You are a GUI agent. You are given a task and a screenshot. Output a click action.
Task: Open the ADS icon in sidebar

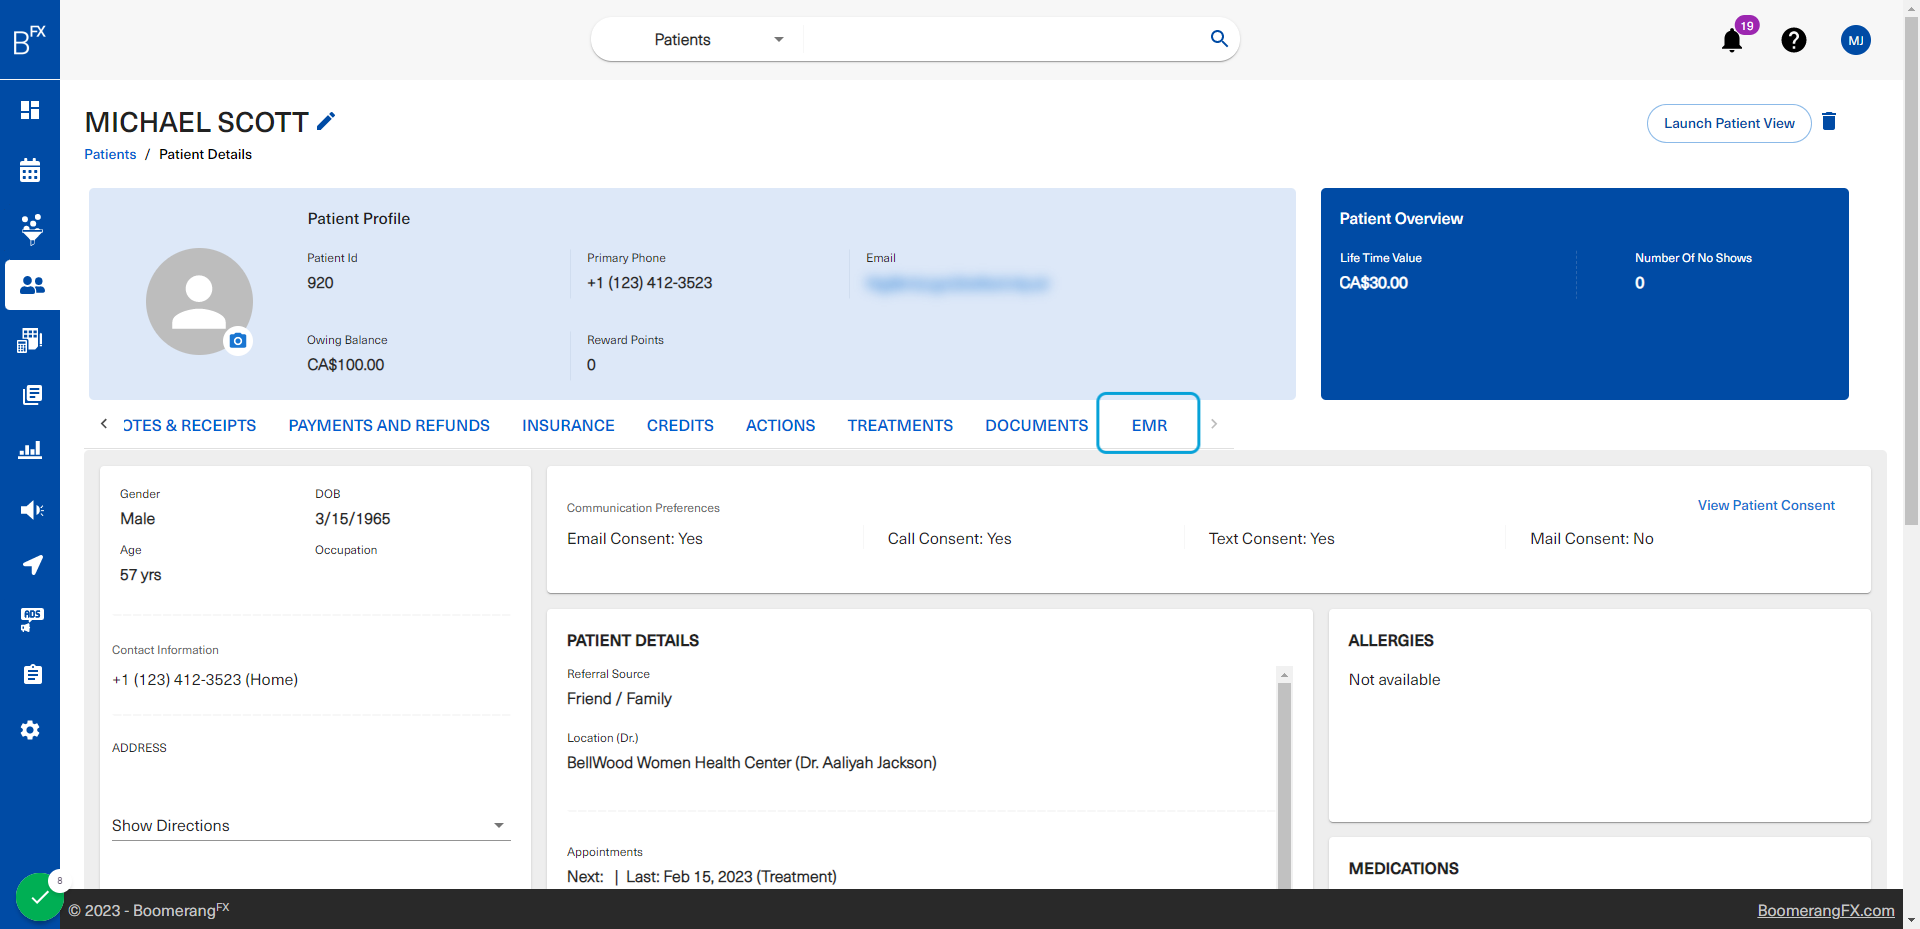[x=32, y=620]
